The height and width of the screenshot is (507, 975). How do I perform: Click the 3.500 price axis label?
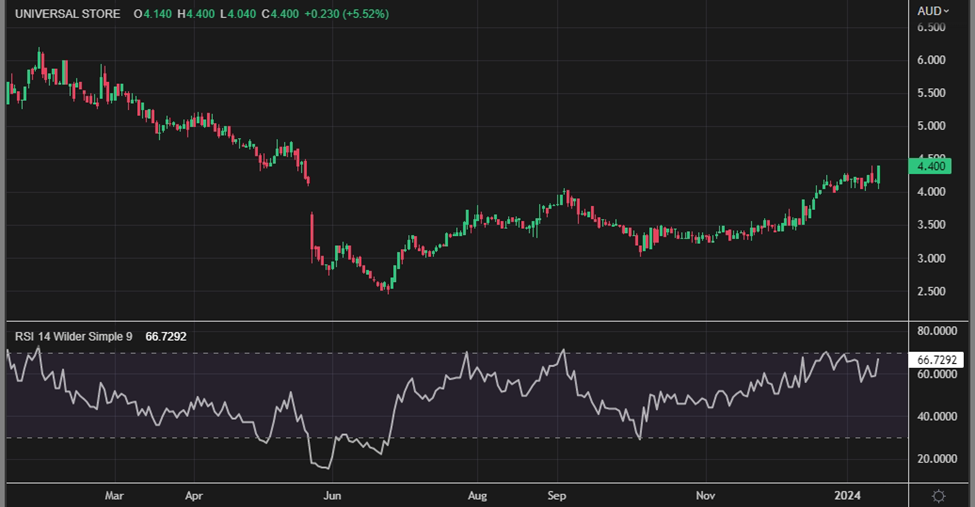point(931,225)
